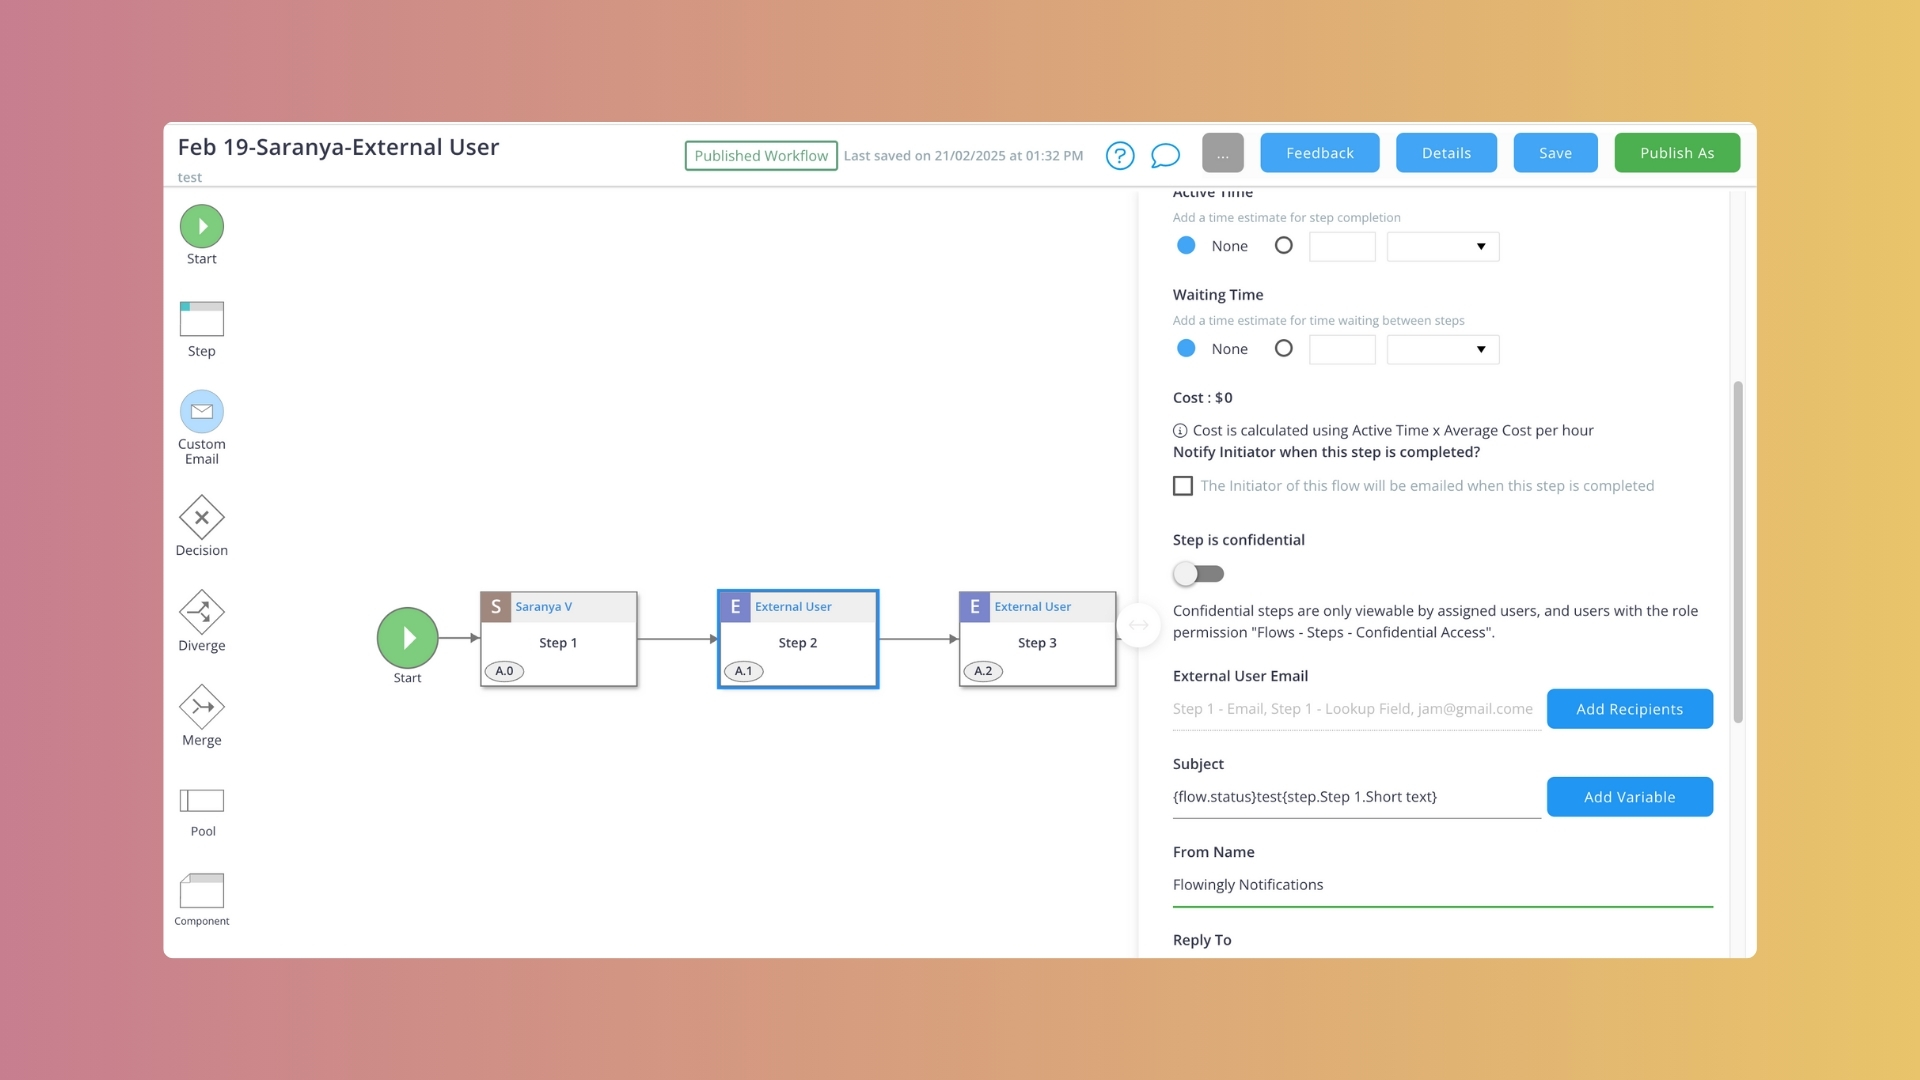Open the Waiting Time unit dropdown
1920x1080 pixels.
pos(1441,349)
